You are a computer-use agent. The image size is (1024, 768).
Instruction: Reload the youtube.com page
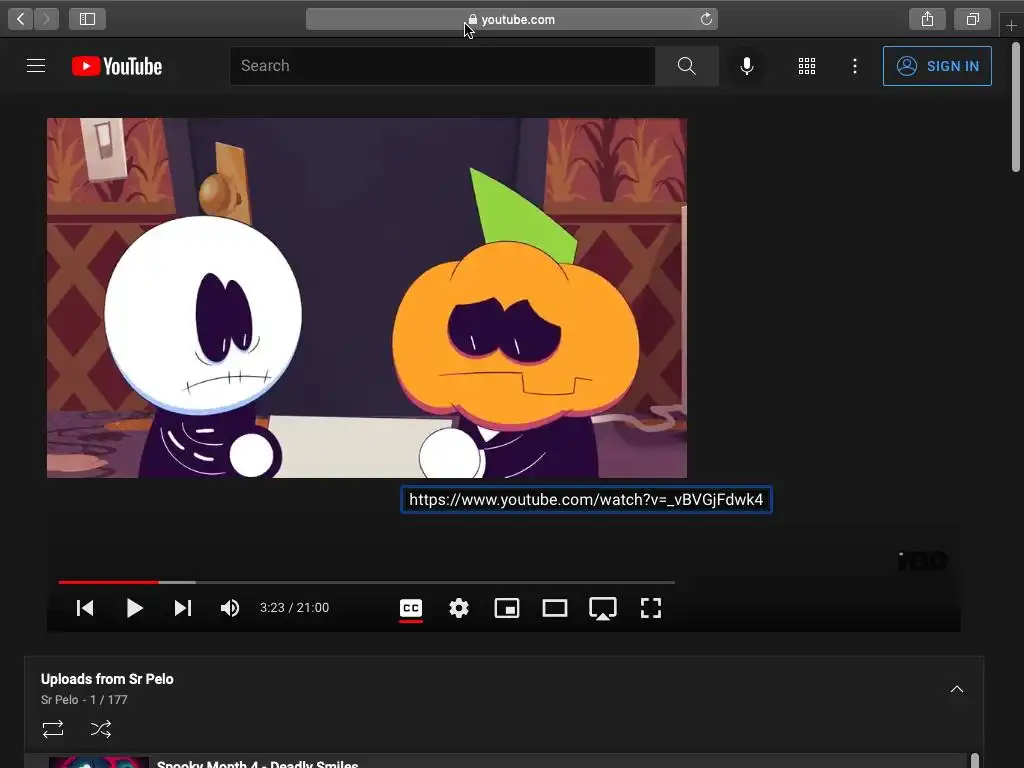click(706, 19)
